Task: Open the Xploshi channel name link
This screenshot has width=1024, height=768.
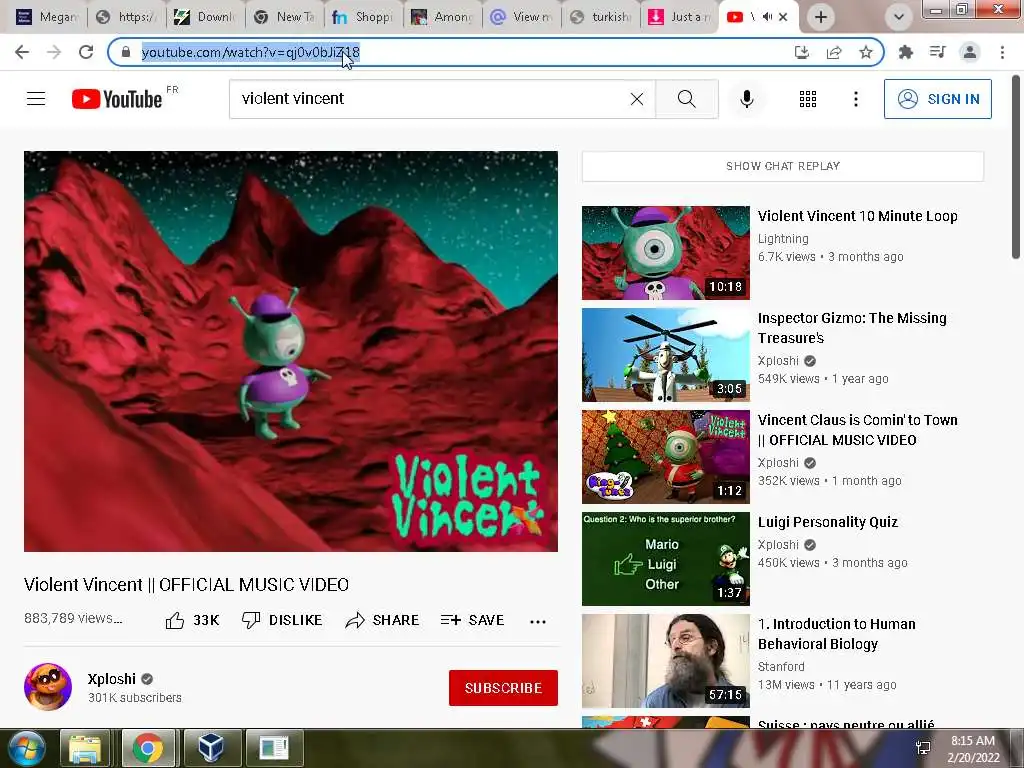Action: click(x=112, y=679)
